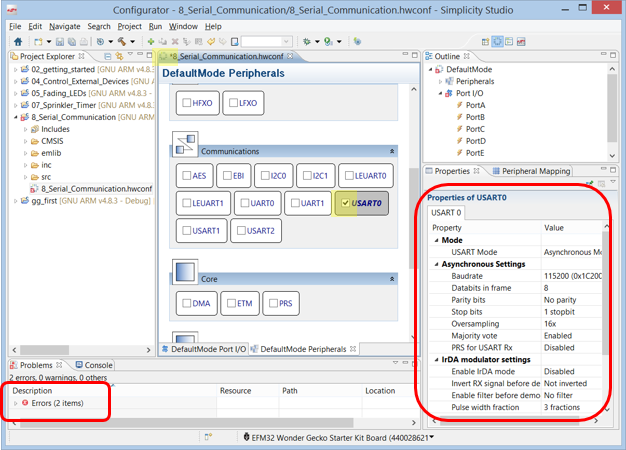
Task: Click the Core category chip icon
Action: [185, 272]
